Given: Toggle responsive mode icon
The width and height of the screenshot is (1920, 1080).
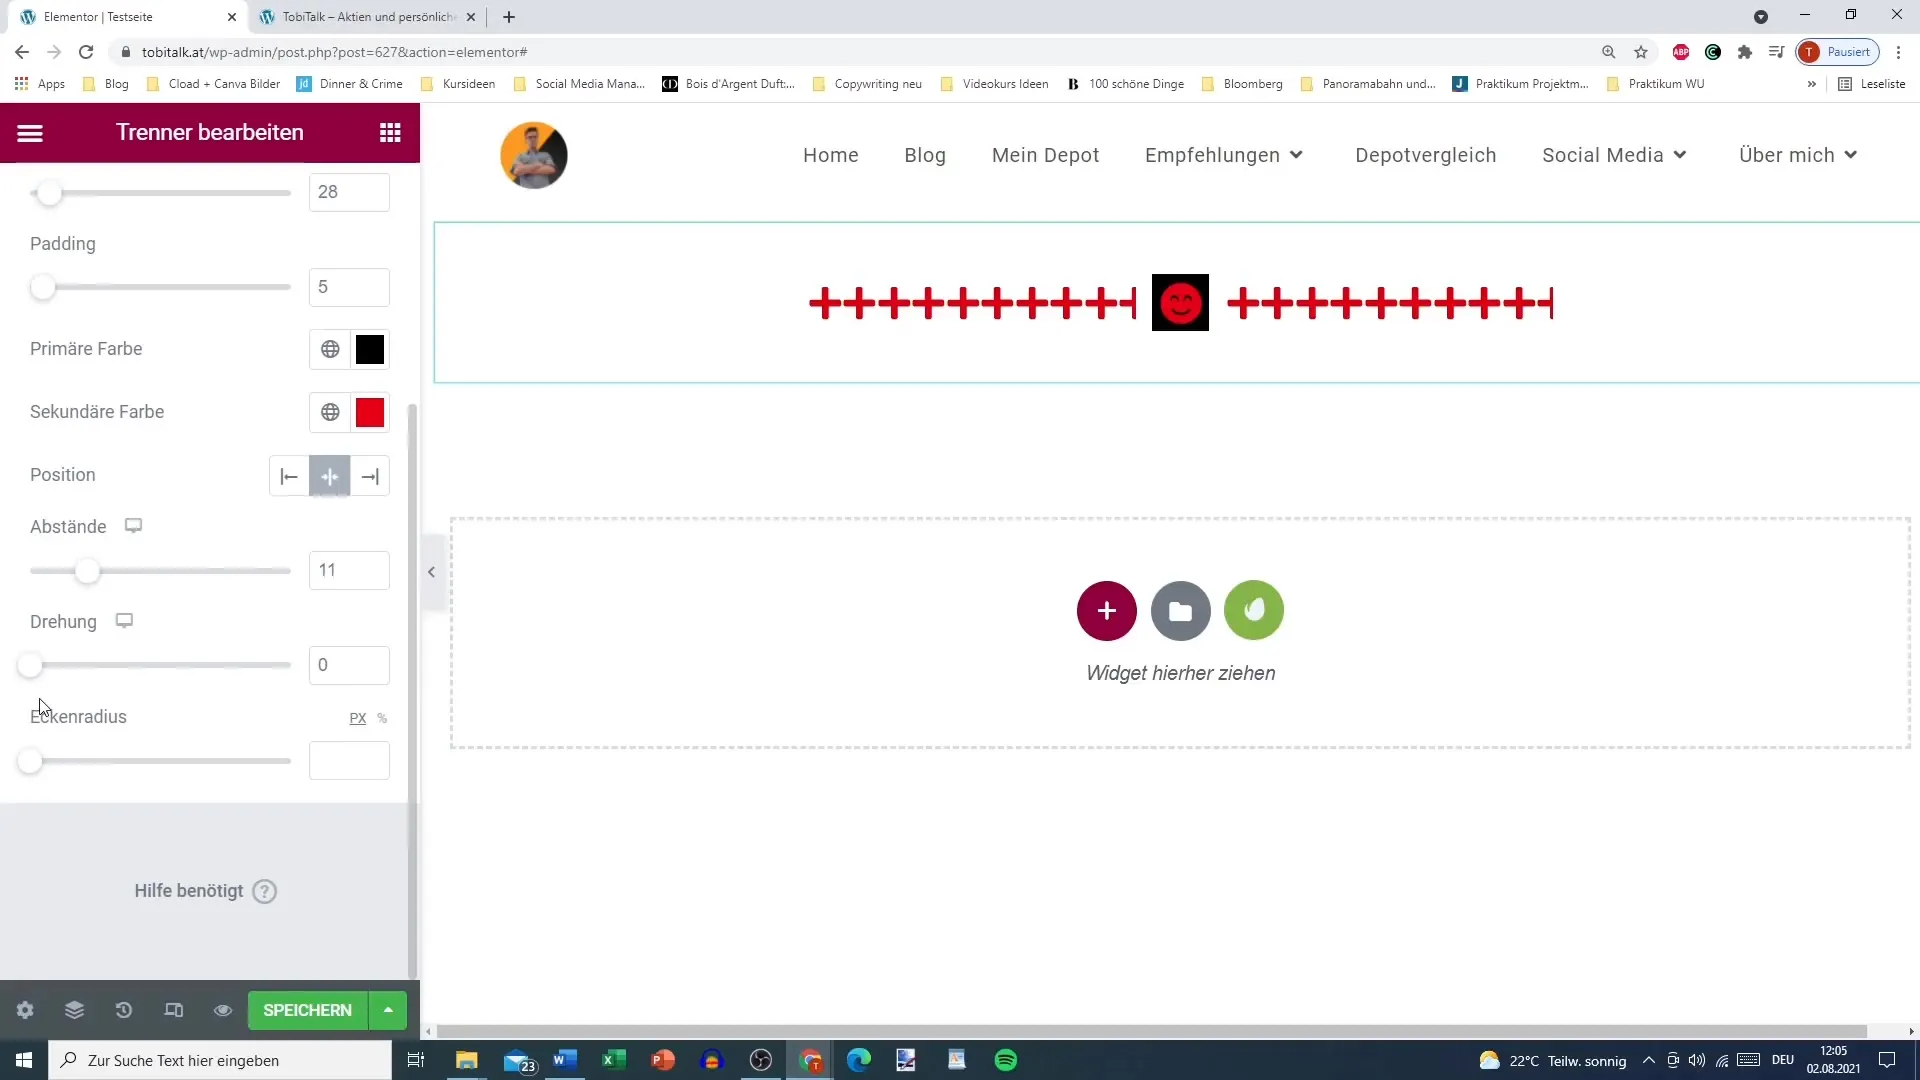Looking at the screenshot, I should (x=173, y=1010).
